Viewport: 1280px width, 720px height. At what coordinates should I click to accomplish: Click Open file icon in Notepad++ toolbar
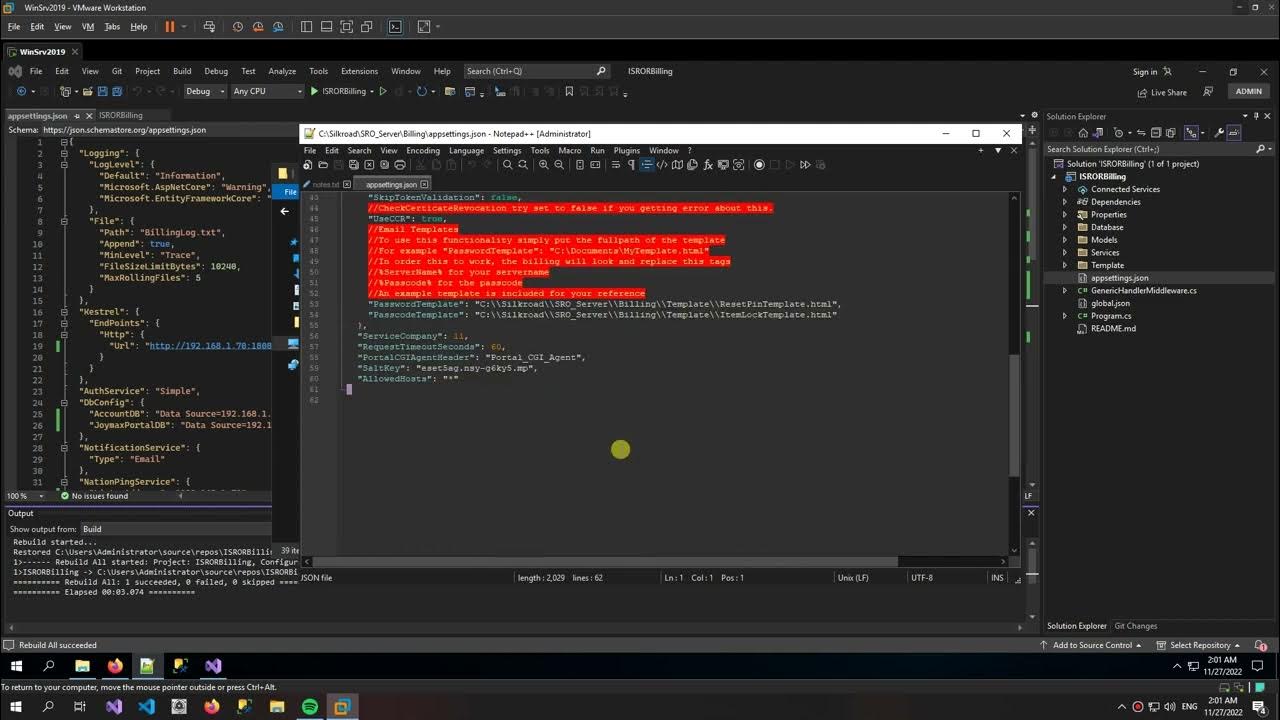click(x=323, y=165)
